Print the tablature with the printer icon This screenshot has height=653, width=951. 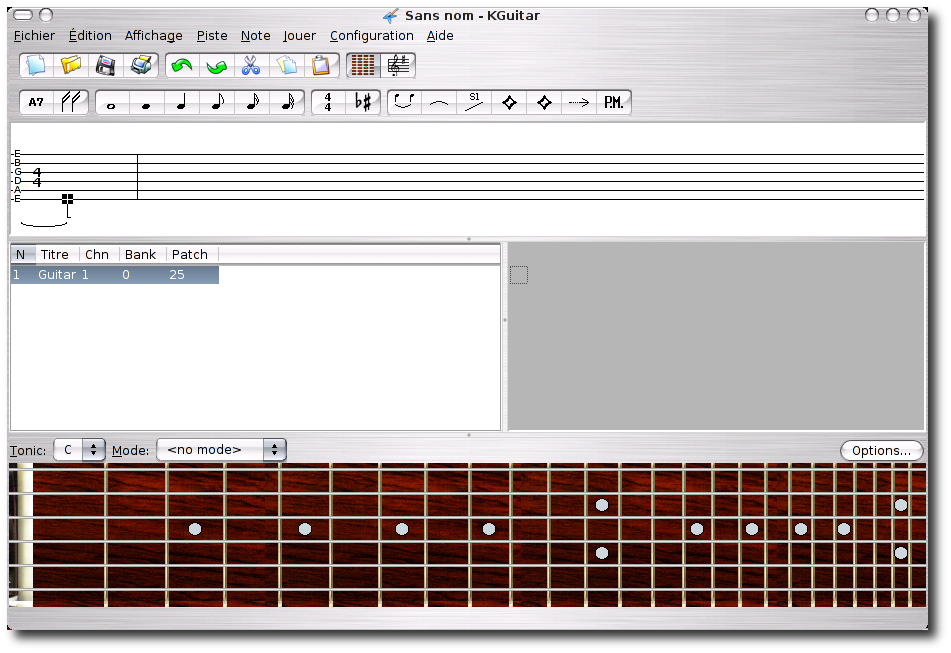(x=140, y=66)
